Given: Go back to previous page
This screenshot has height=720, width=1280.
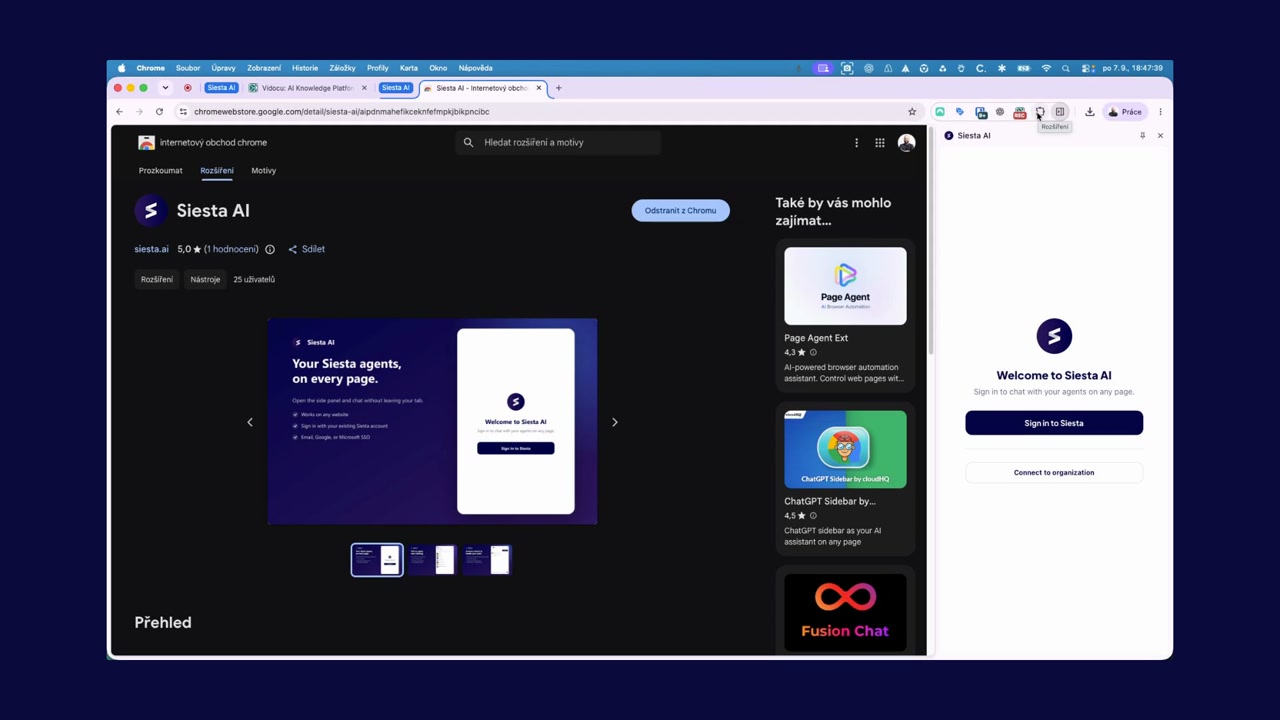Looking at the screenshot, I should [119, 112].
